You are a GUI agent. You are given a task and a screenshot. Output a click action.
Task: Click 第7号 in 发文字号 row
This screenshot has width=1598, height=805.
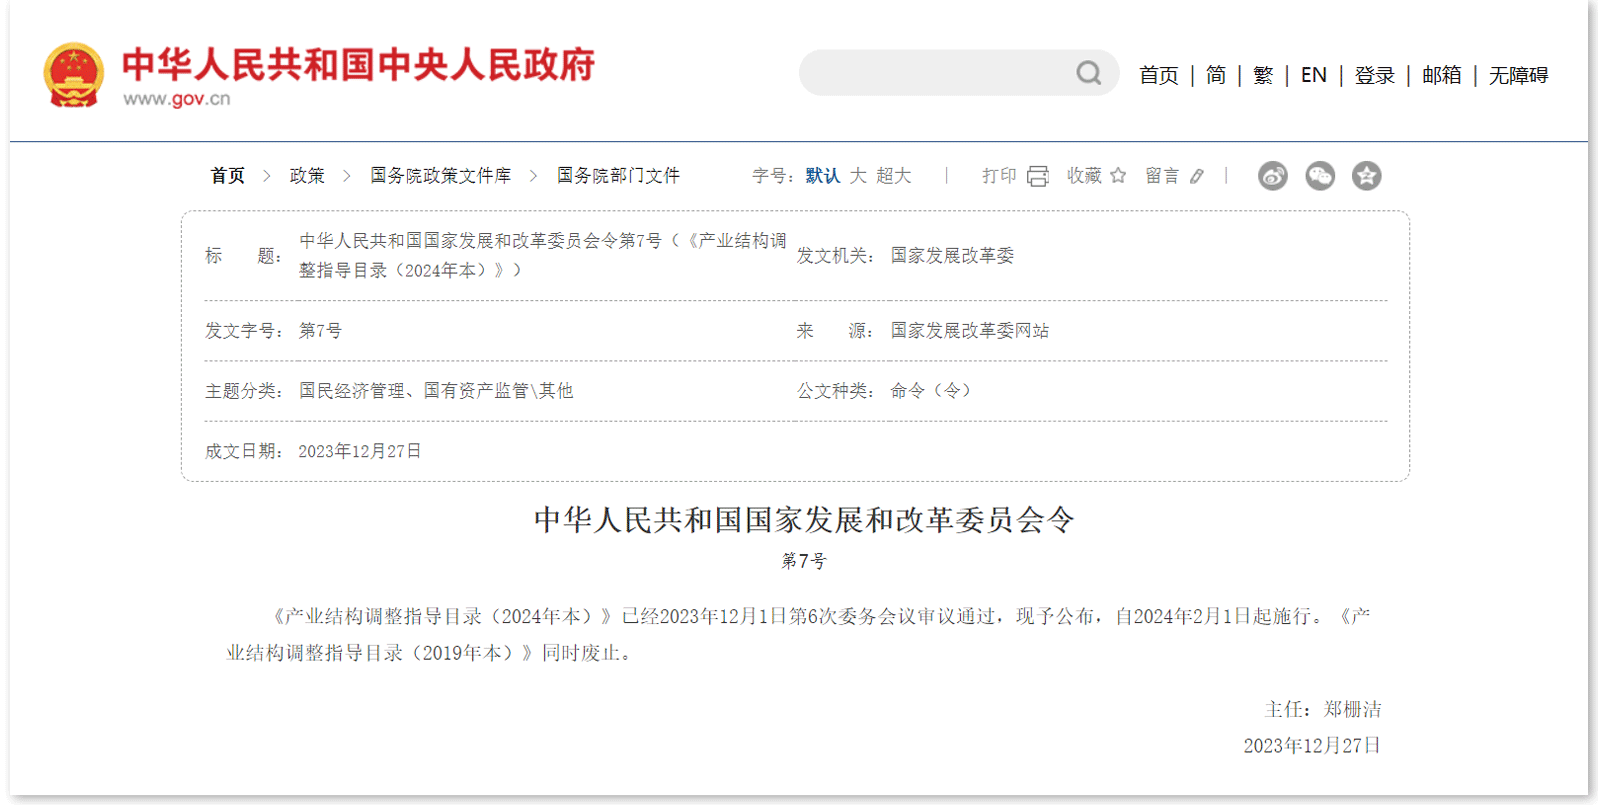tap(320, 331)
